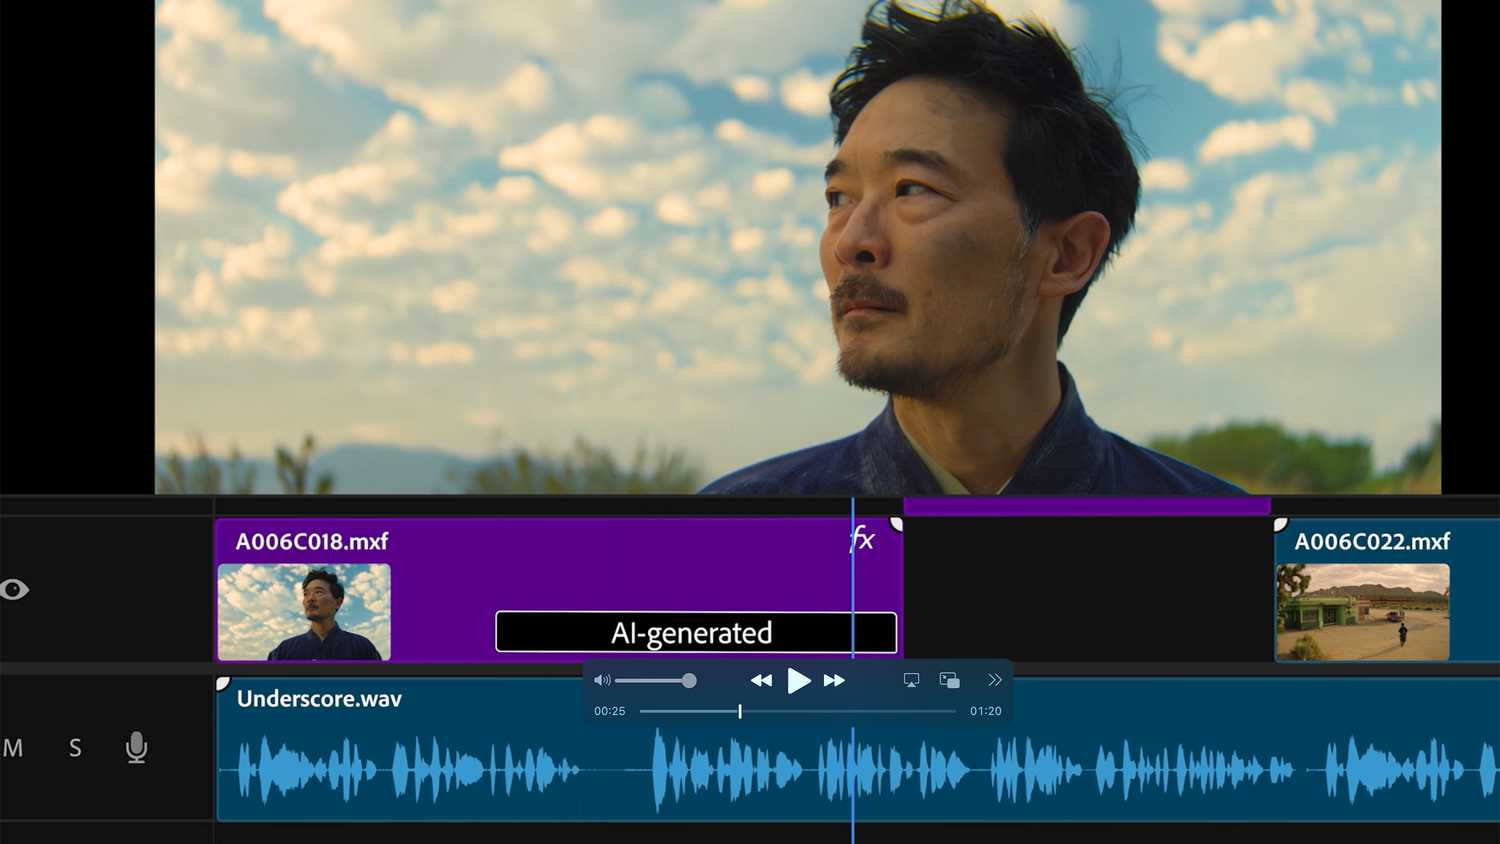Viewport: 1500px width, 844px height.
Task: Toggle video track visibility with the eye icon
Action: tap(15, 591)
